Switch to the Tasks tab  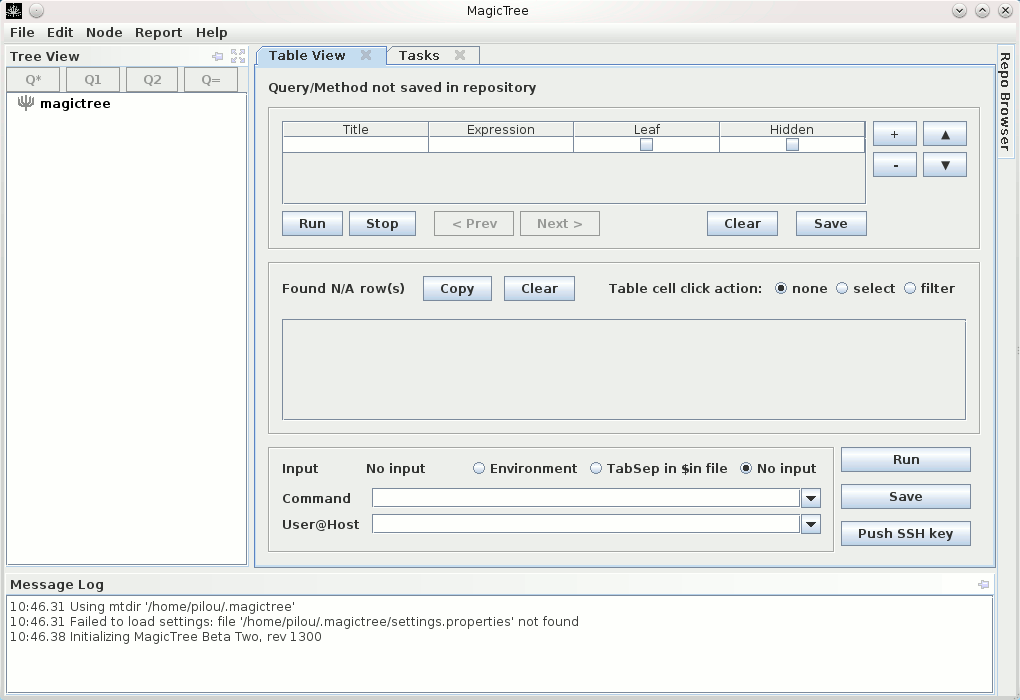pyautogui.click(x=419, y=56)
